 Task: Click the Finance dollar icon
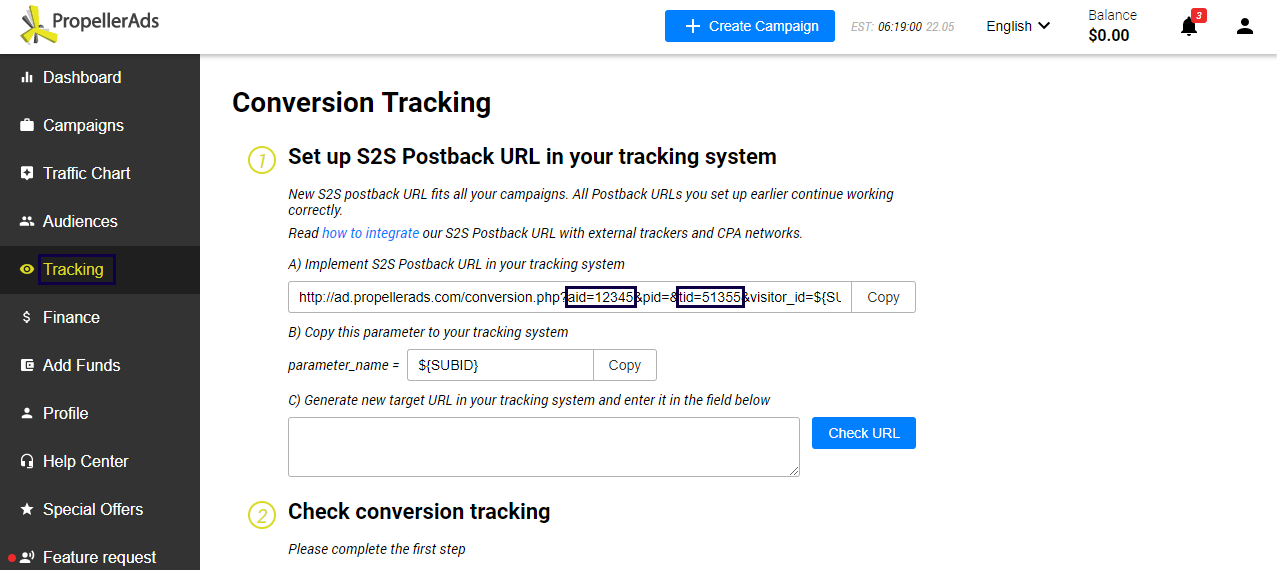tap(27, 318)
